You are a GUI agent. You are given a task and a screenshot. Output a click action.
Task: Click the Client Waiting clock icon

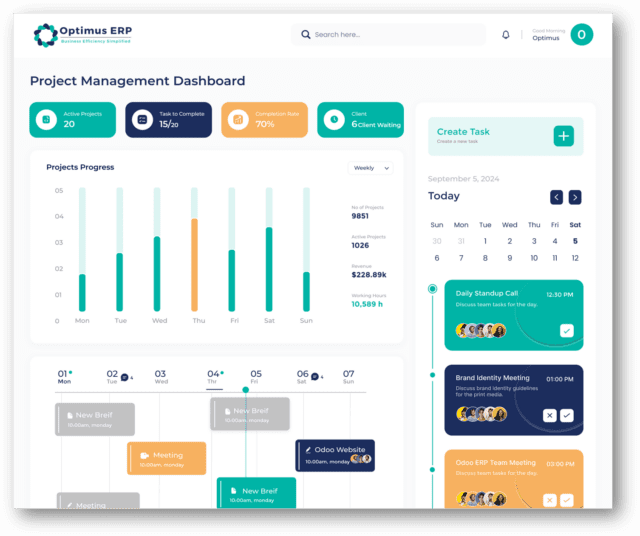click(334, 120)
